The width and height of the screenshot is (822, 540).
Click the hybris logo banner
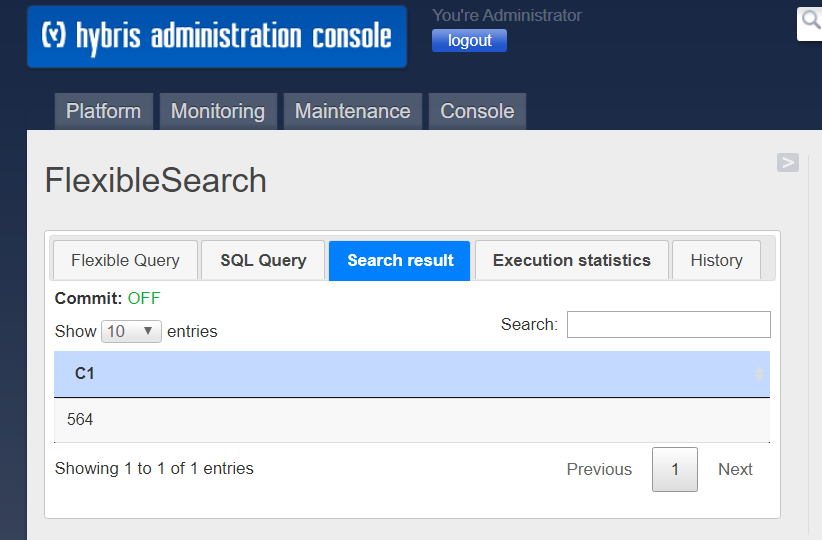[217, 37]
